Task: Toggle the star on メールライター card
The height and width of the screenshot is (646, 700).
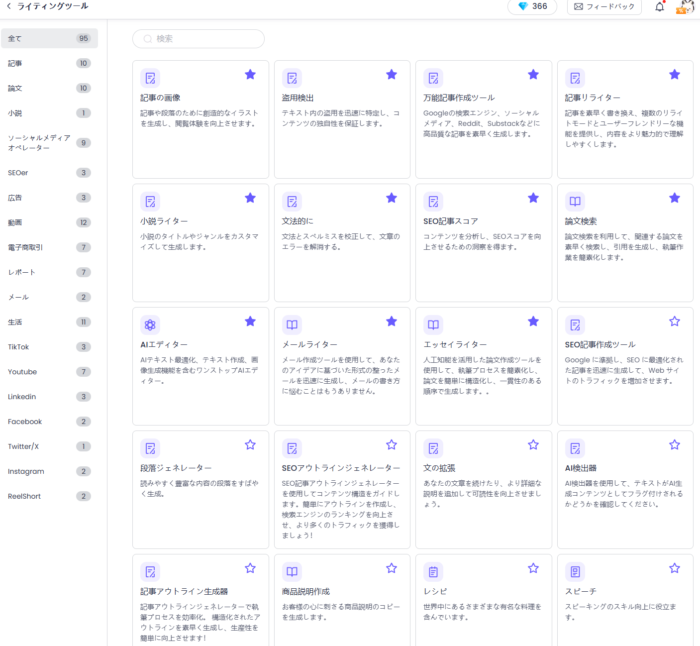Action: pyautogui.click(x=392, y=321)
